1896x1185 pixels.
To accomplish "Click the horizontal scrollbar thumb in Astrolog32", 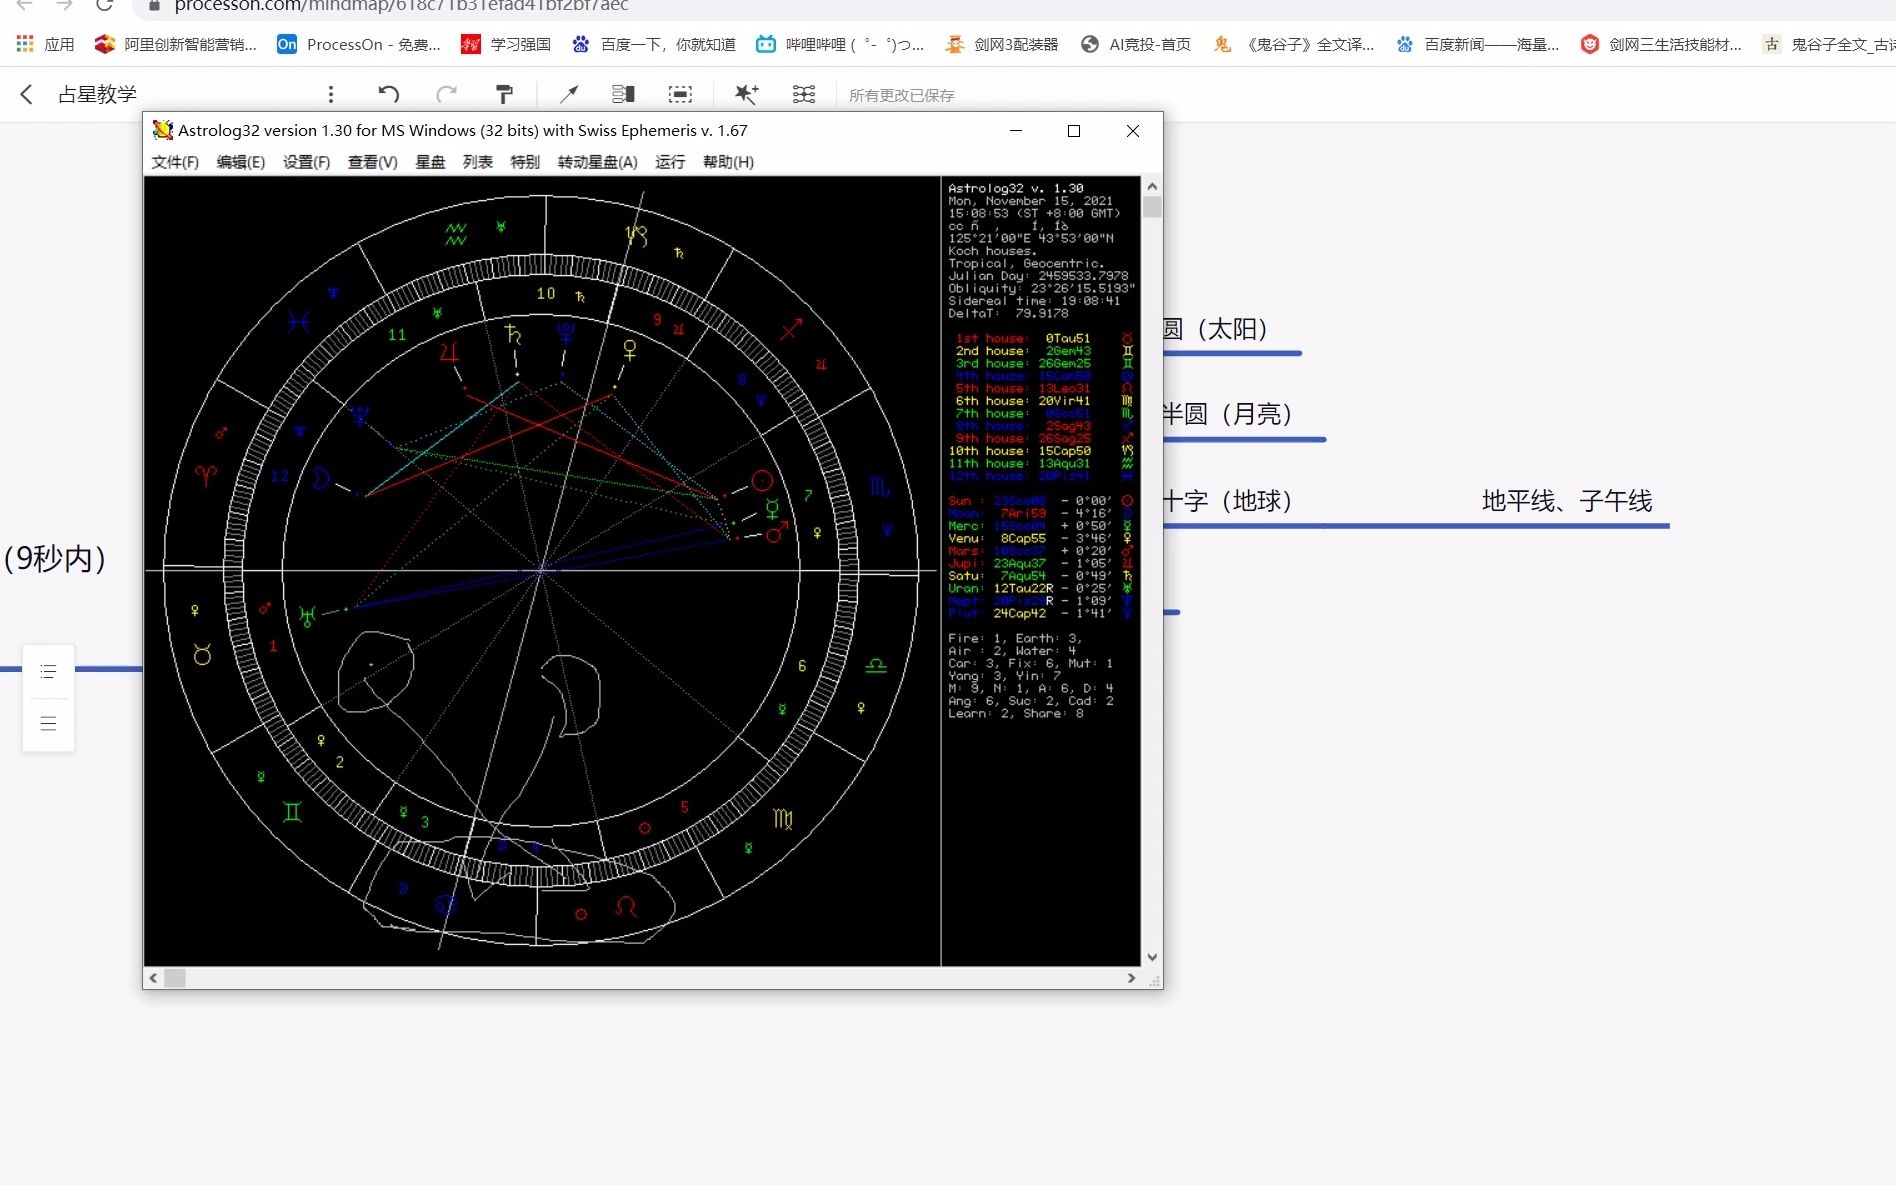I will pyautogui.click(x=175, y=978).
